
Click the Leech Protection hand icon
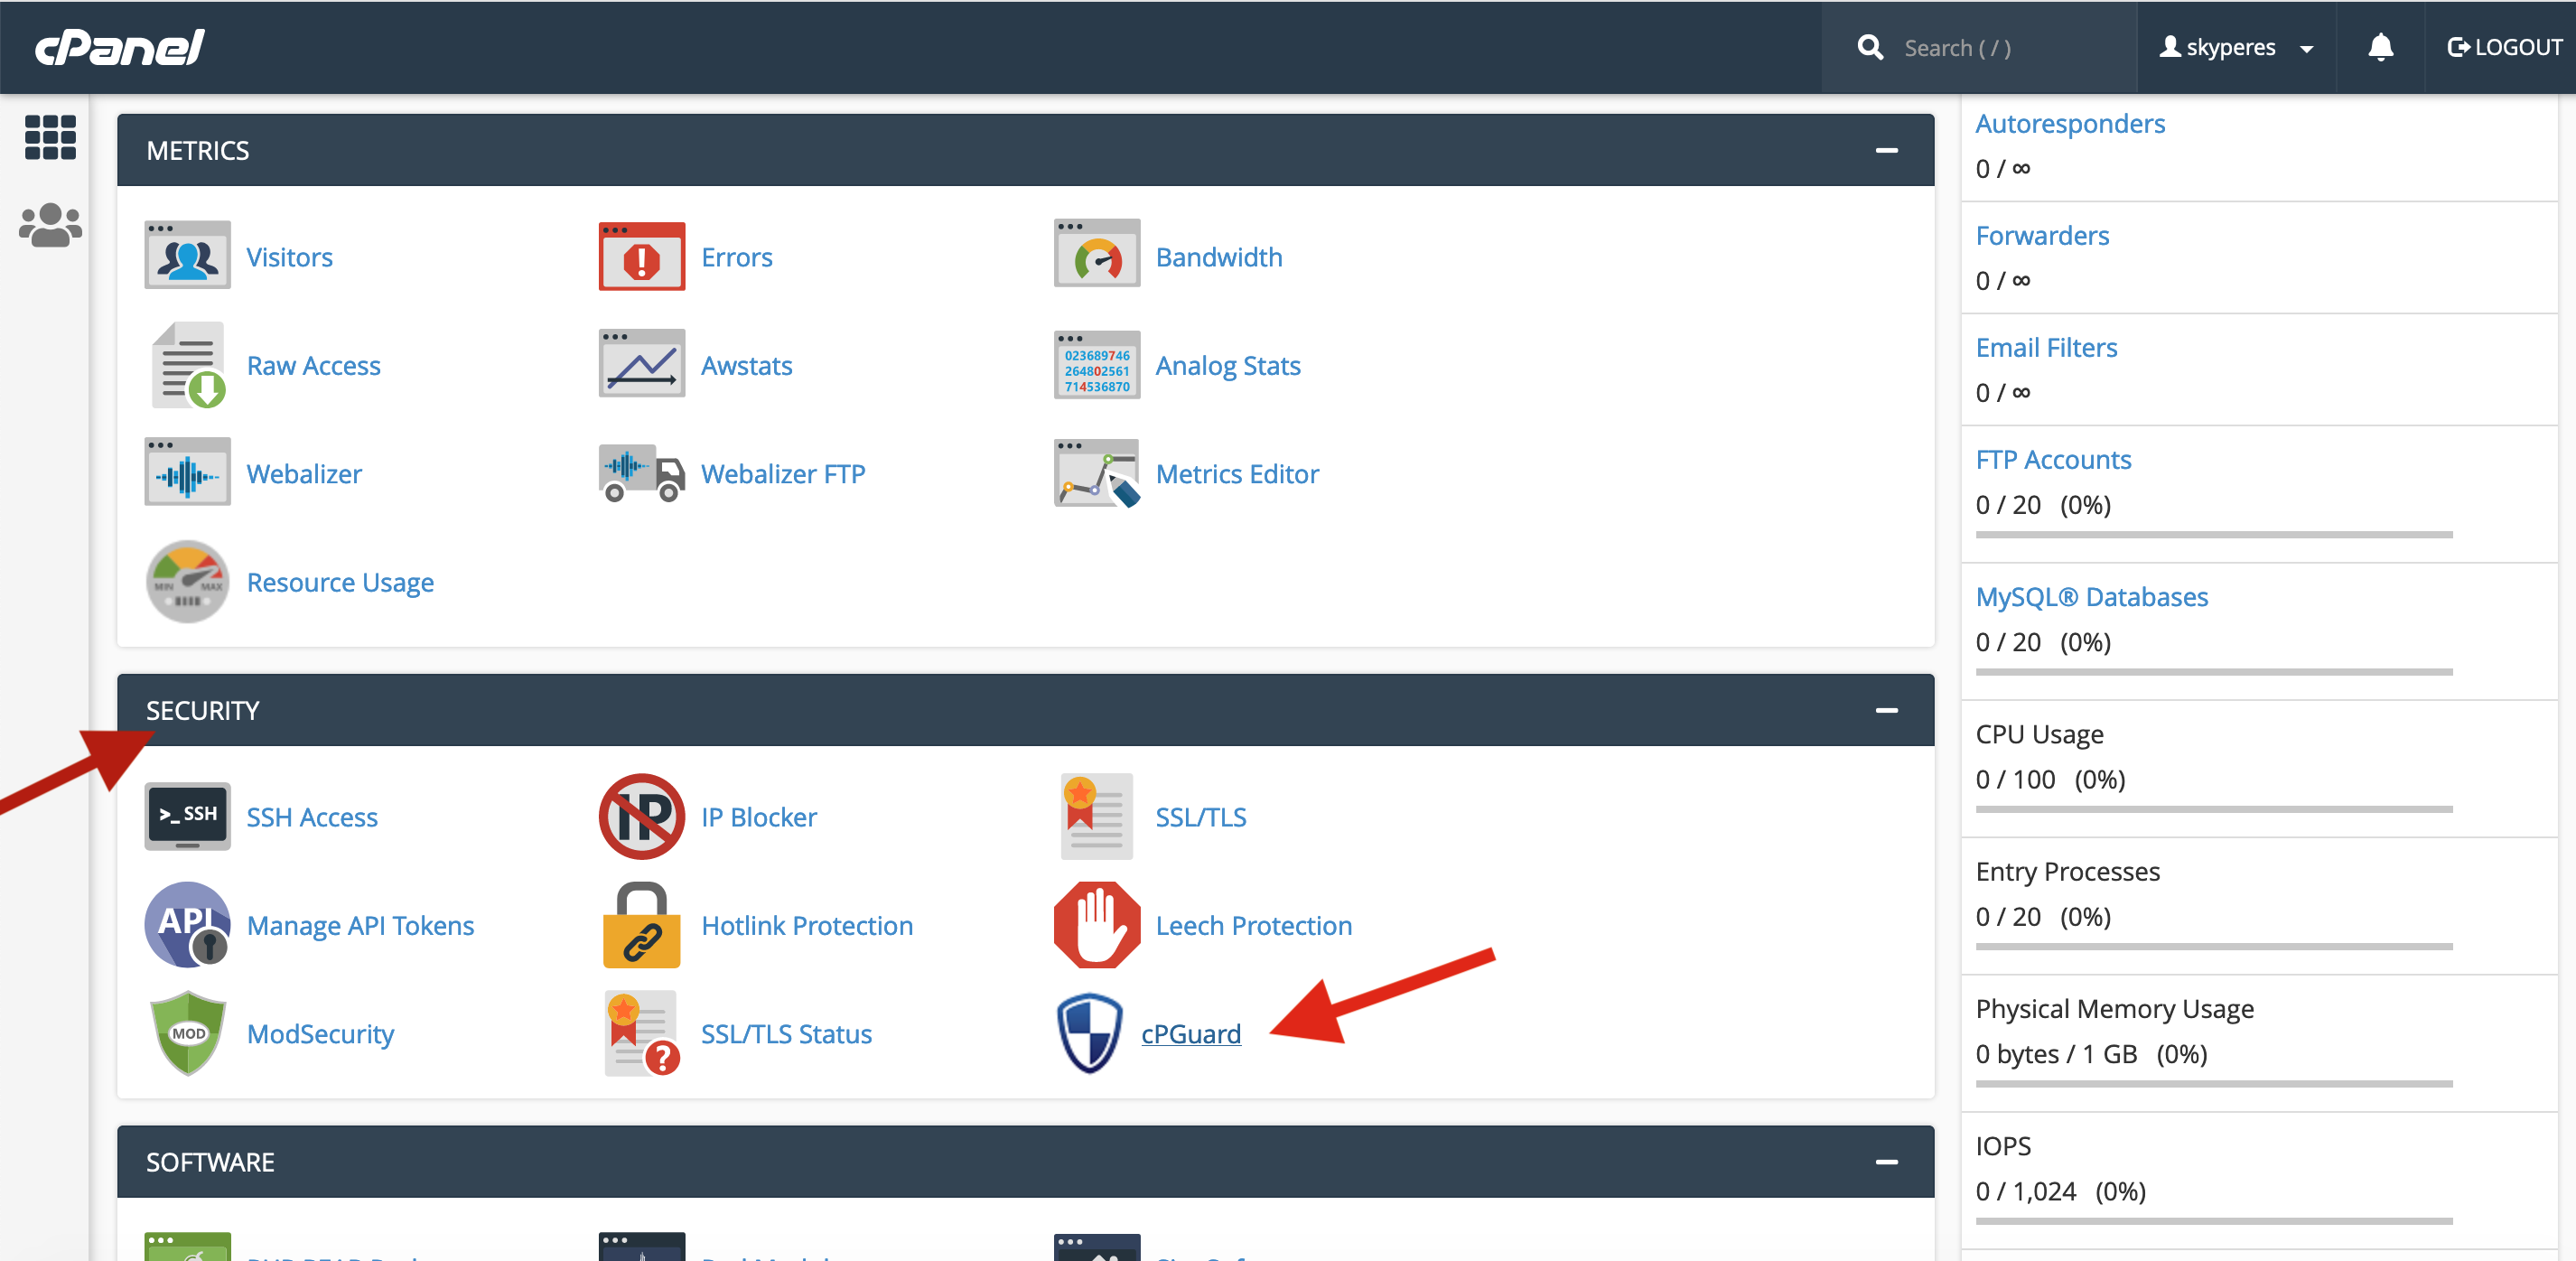pos(1096,925)
